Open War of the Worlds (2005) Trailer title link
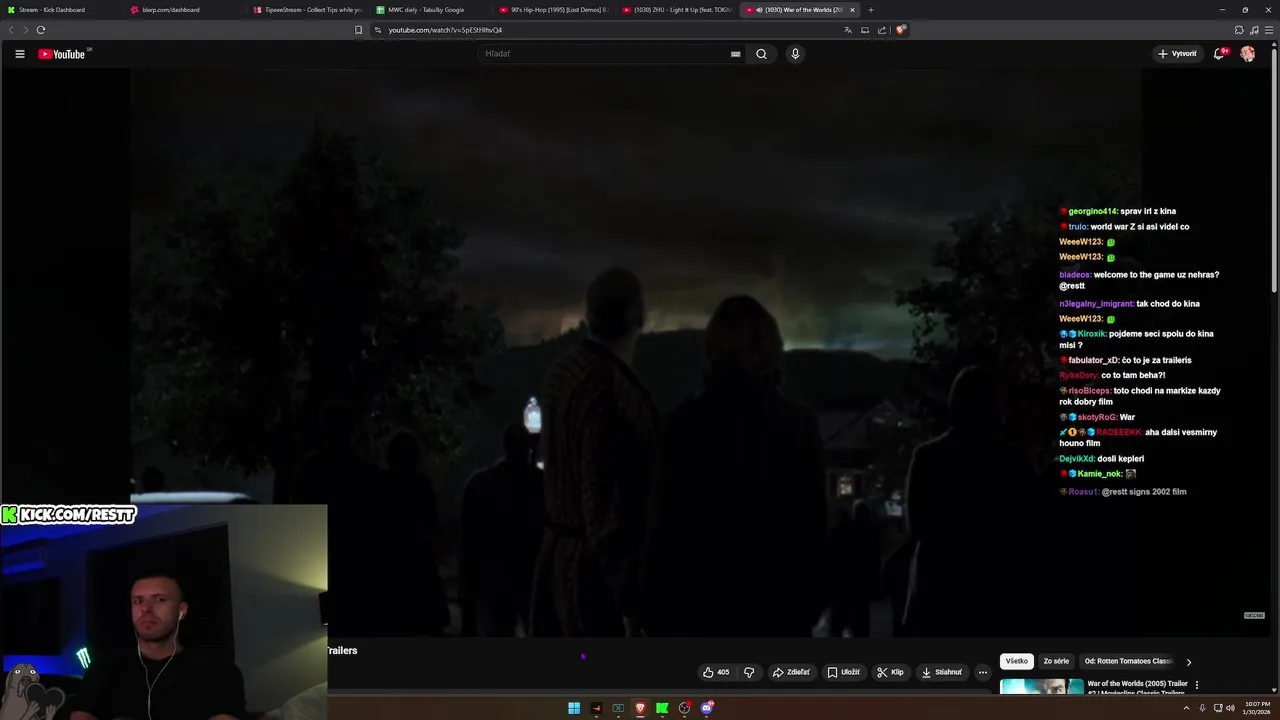 [1137, 687]
